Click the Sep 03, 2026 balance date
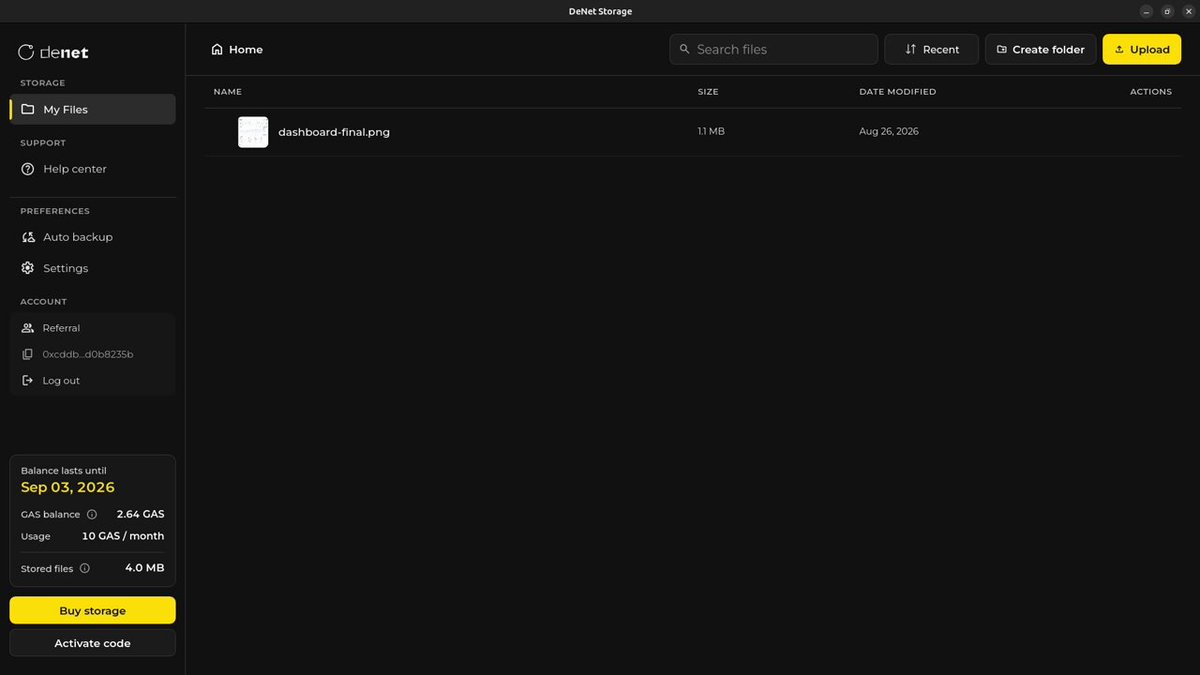Viewport: 1200px width, 675px height. click(x=68, y=488)
